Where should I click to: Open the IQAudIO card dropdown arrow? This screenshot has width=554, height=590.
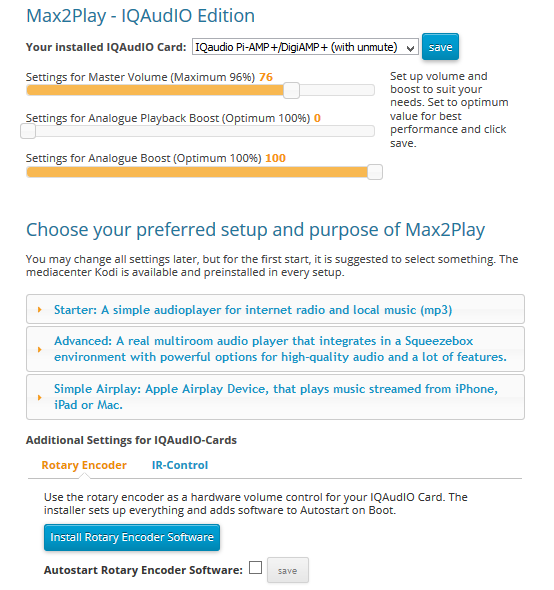coord(410,48)
